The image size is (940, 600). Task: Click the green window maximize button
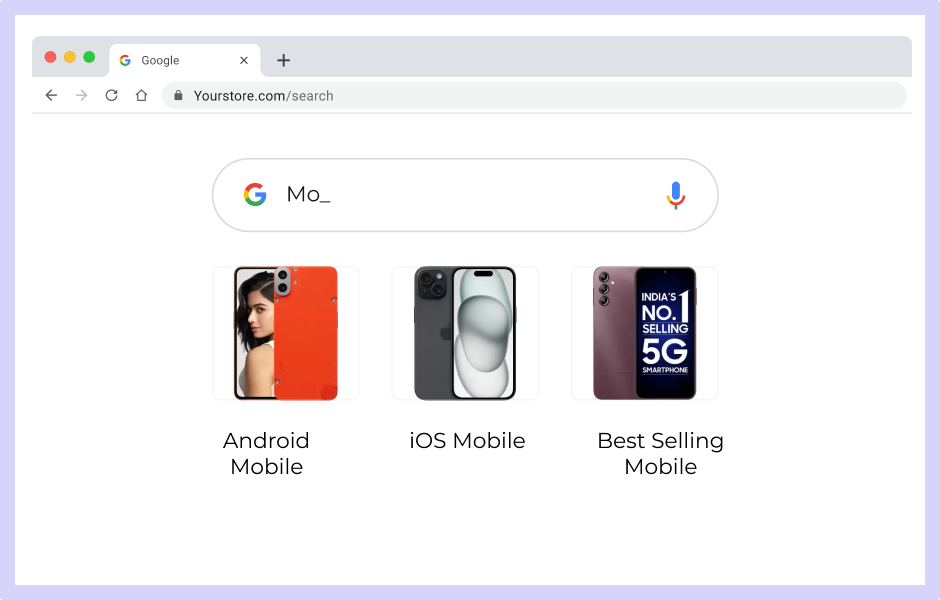[x=89, y=57]
